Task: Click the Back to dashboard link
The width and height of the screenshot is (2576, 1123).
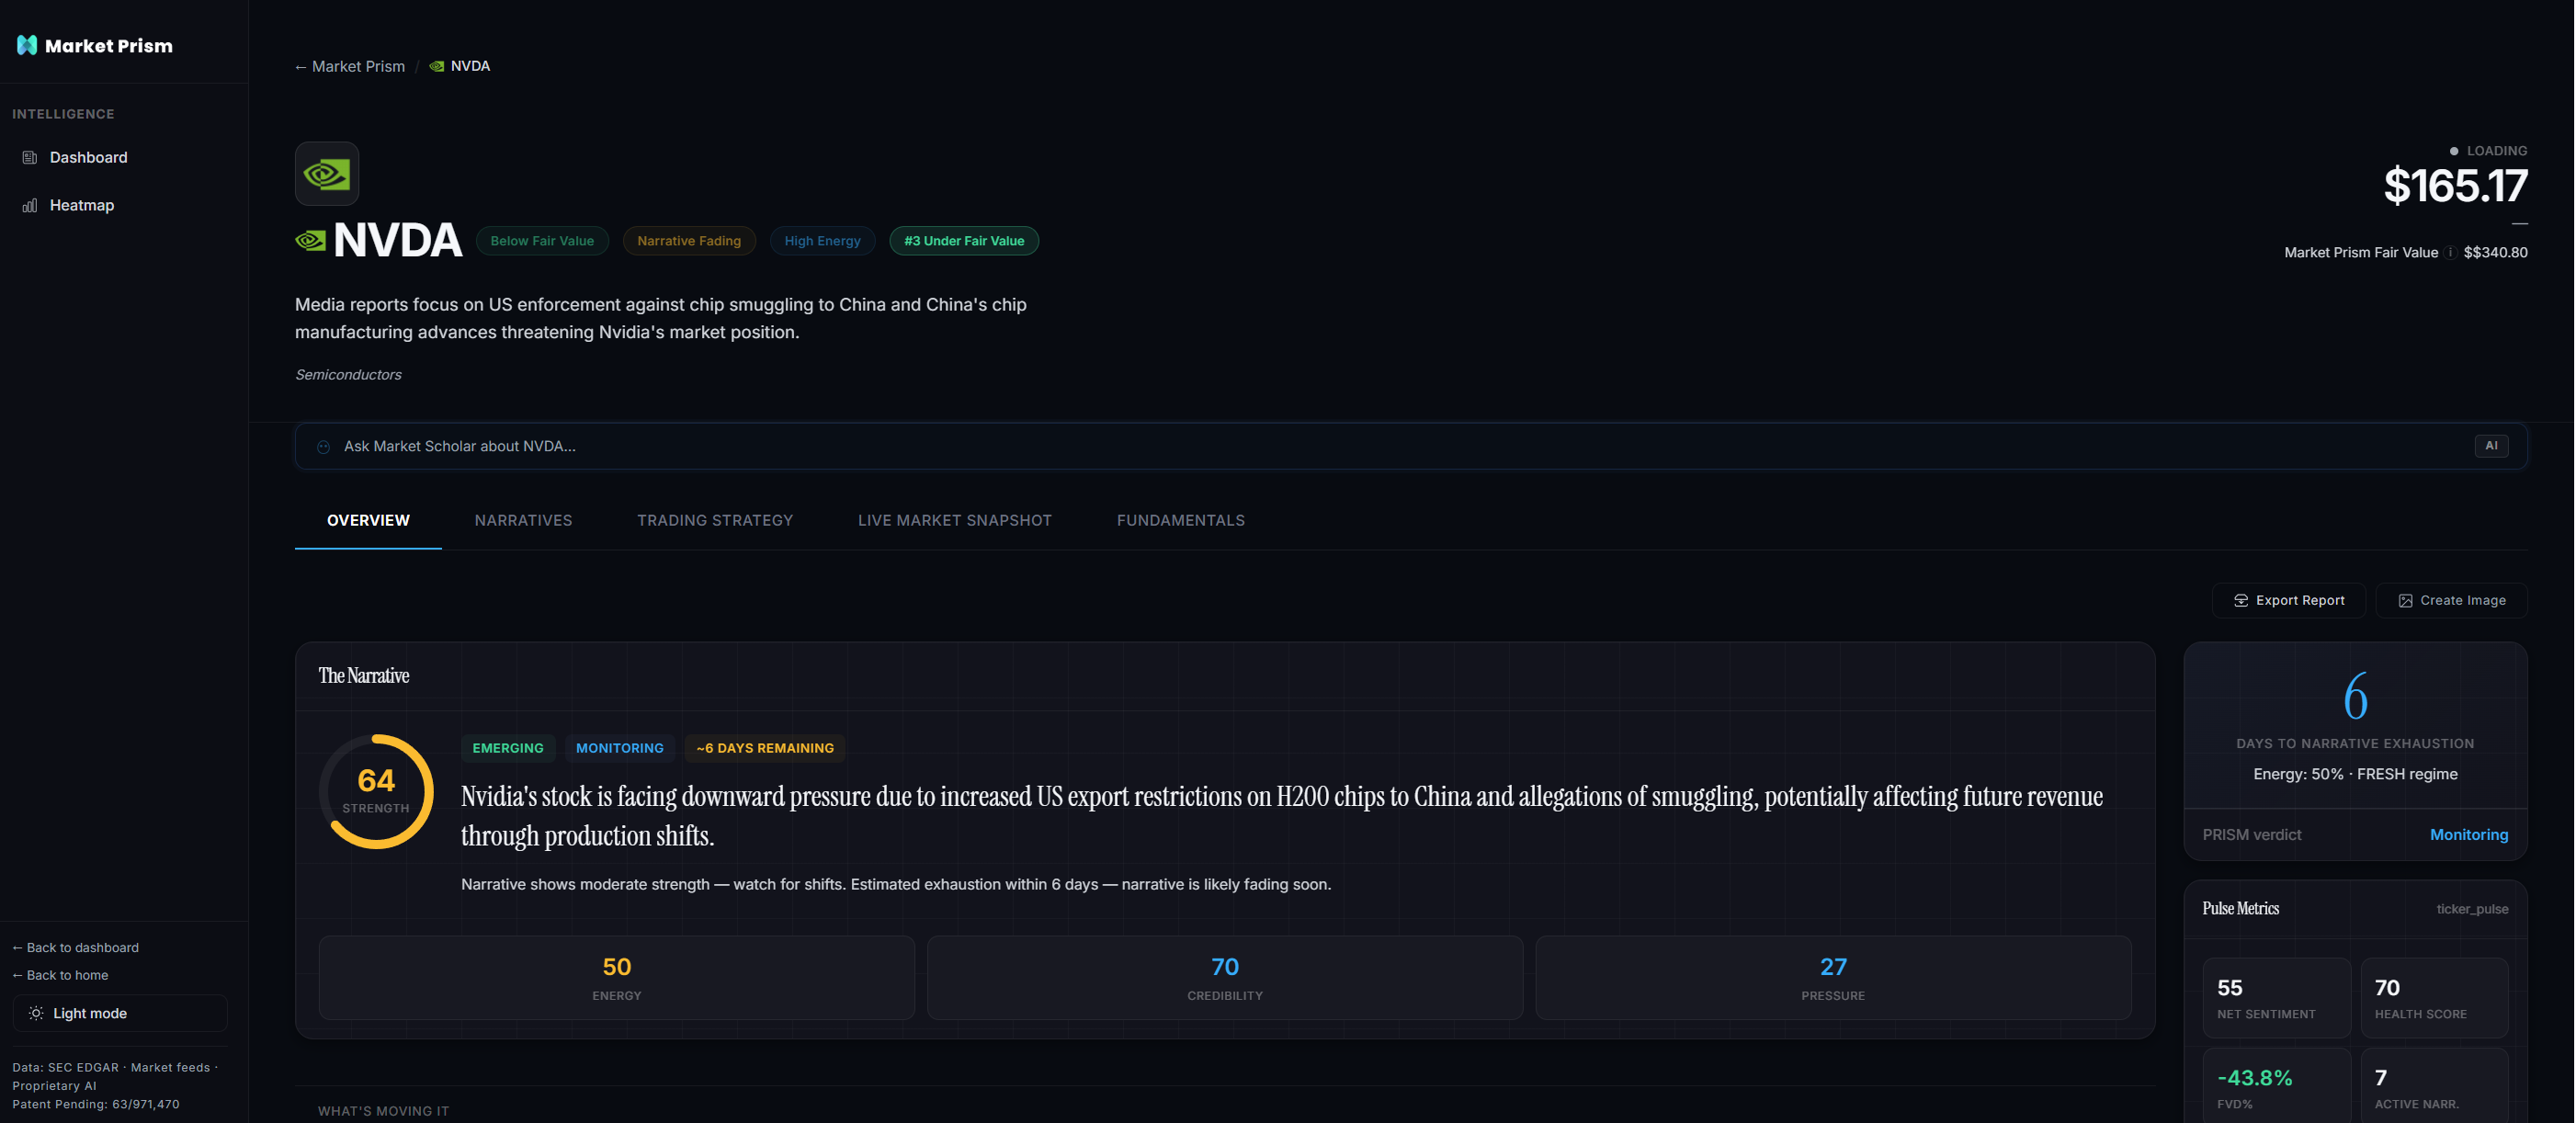Action: 75,947
